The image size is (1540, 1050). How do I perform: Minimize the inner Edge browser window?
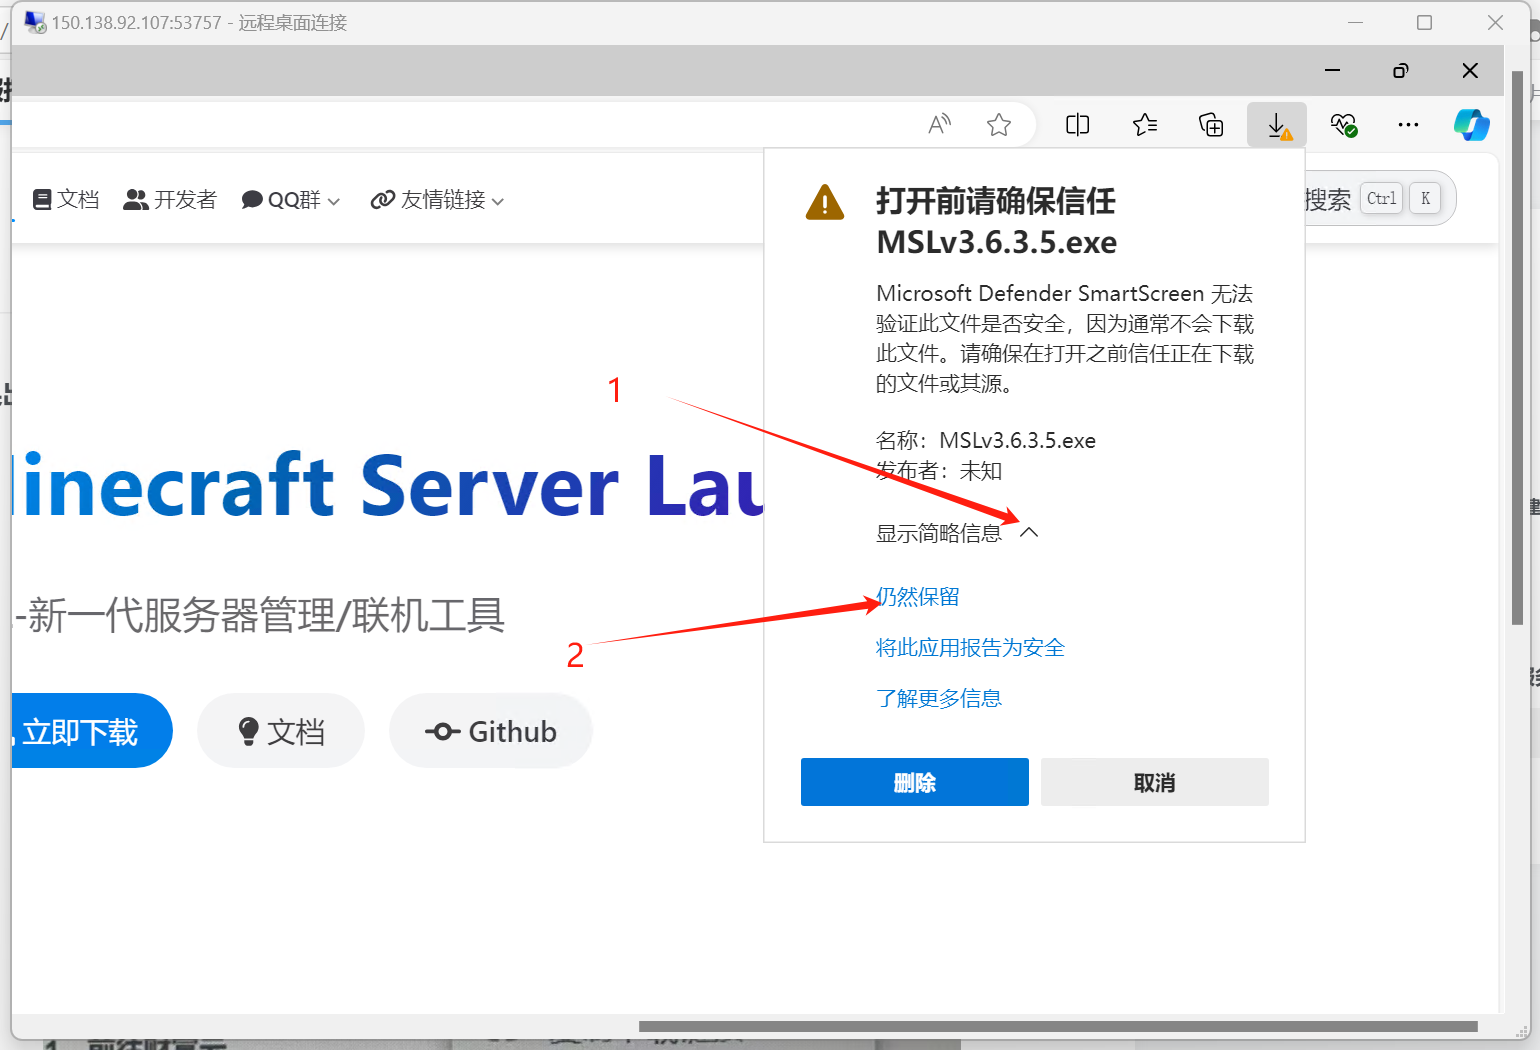(1332, 70)
